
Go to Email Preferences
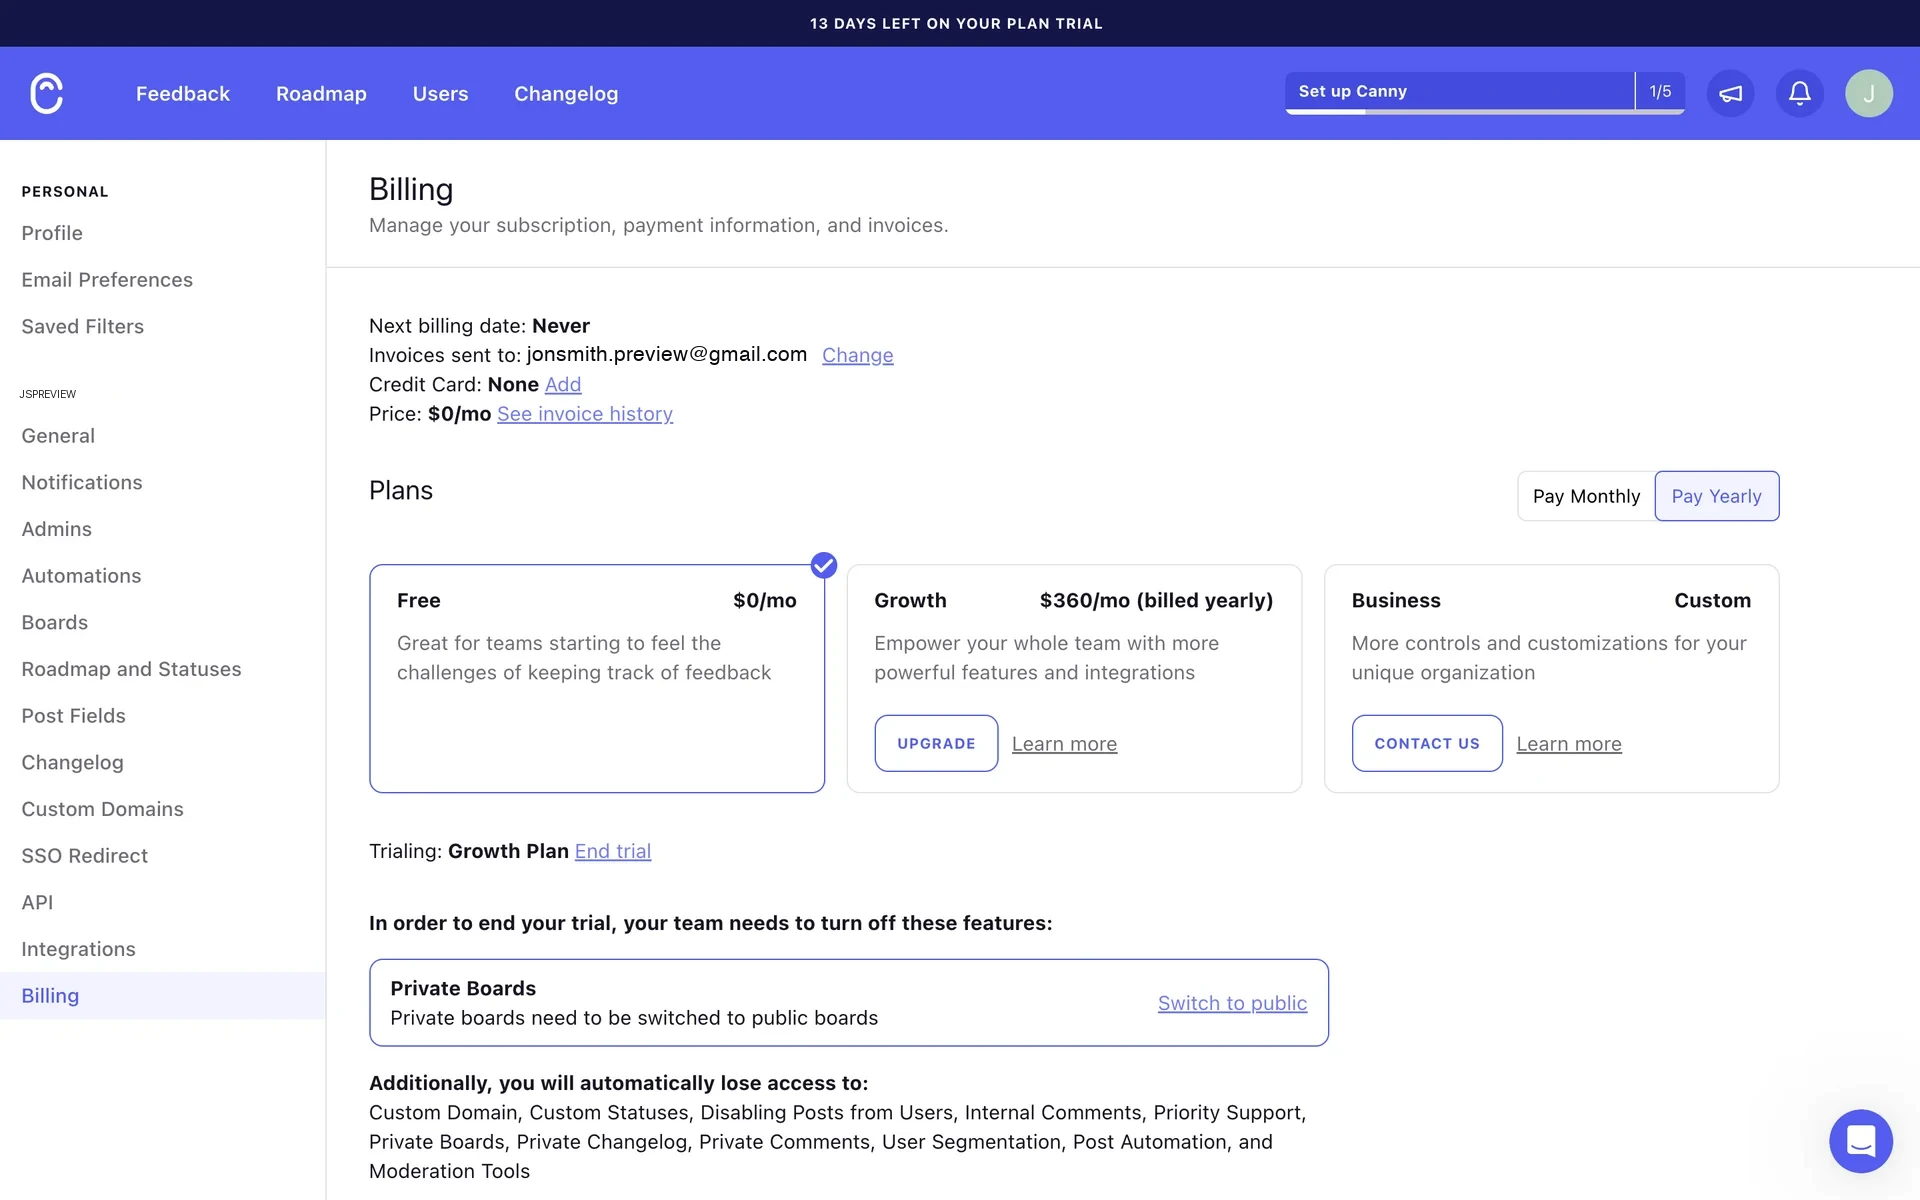107,280
